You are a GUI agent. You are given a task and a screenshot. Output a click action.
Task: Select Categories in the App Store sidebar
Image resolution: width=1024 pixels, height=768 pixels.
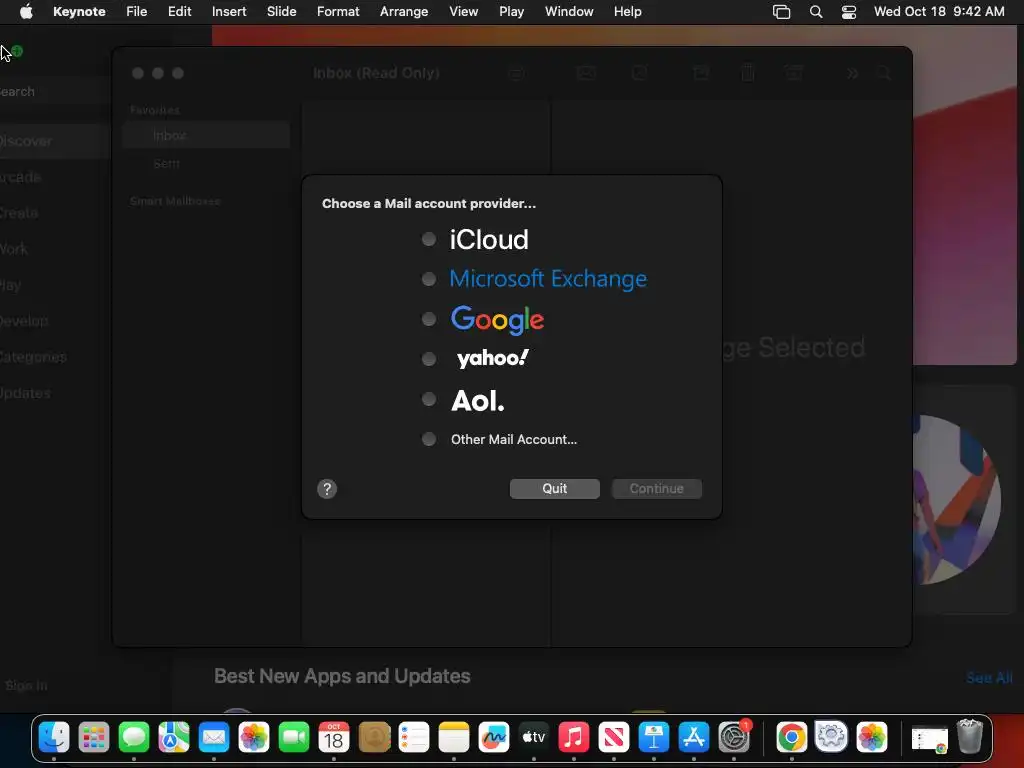54,357
